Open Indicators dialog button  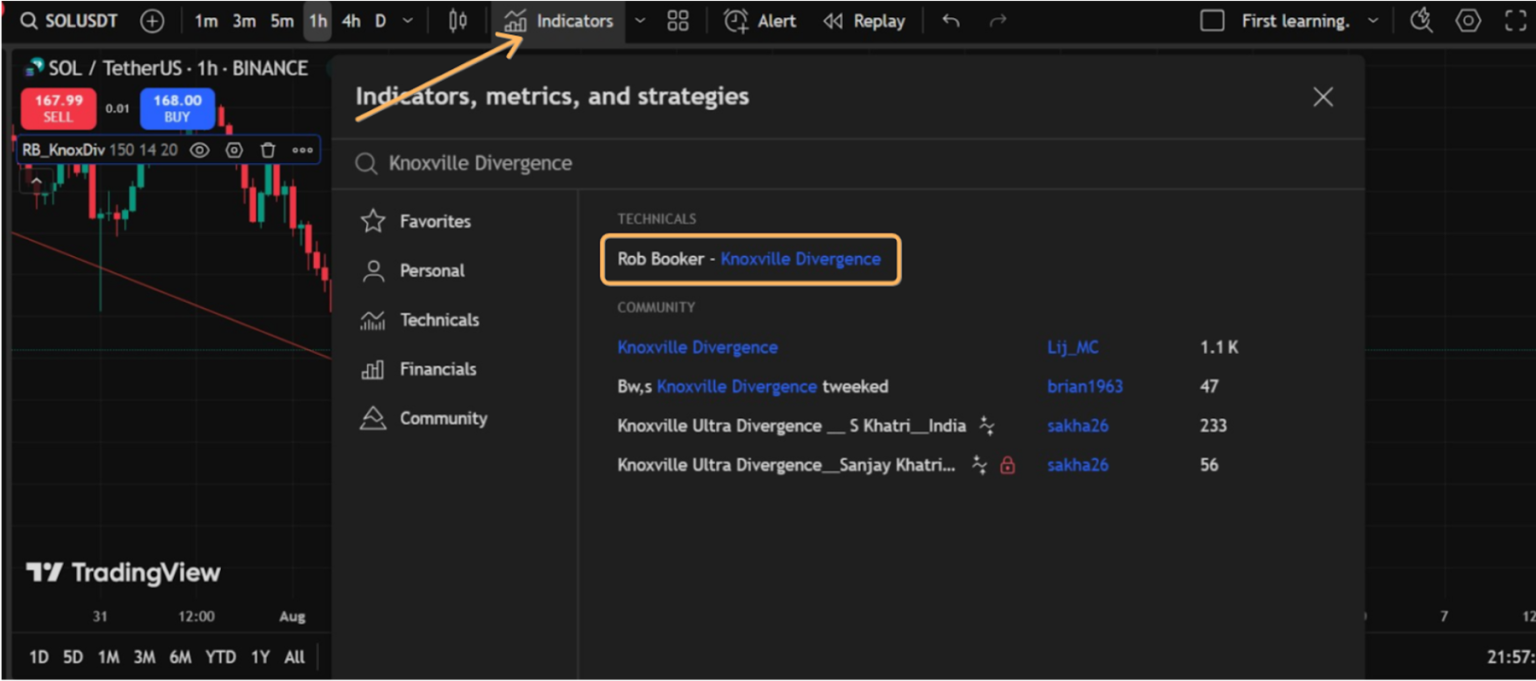click(558, 21)
